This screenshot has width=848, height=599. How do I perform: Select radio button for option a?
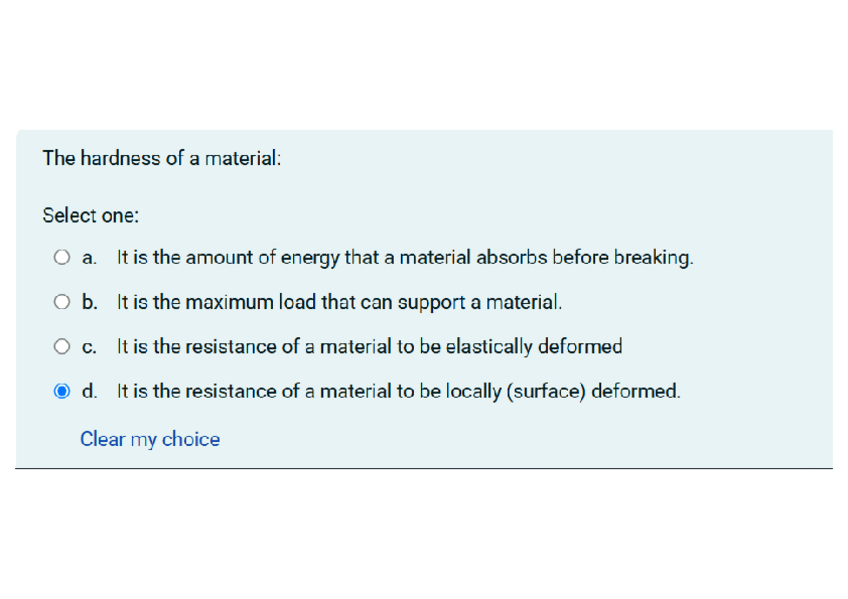coord(63,258)
